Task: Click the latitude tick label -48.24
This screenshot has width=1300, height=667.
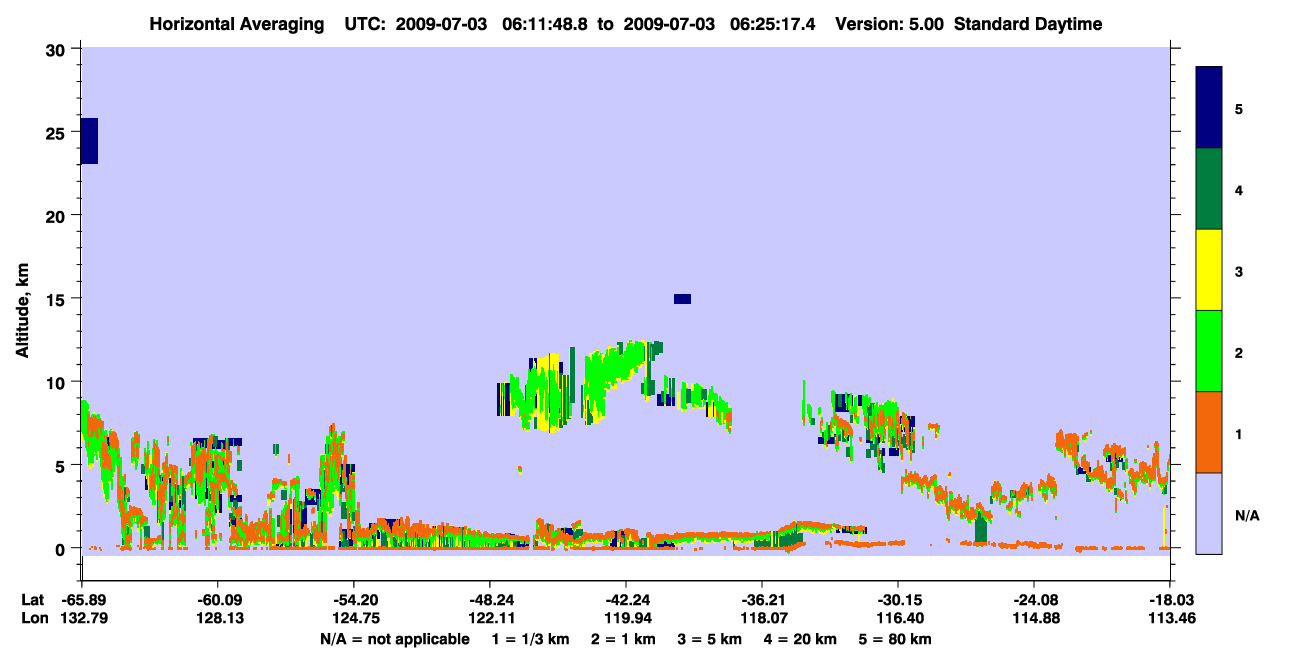Action: (489, 600)
